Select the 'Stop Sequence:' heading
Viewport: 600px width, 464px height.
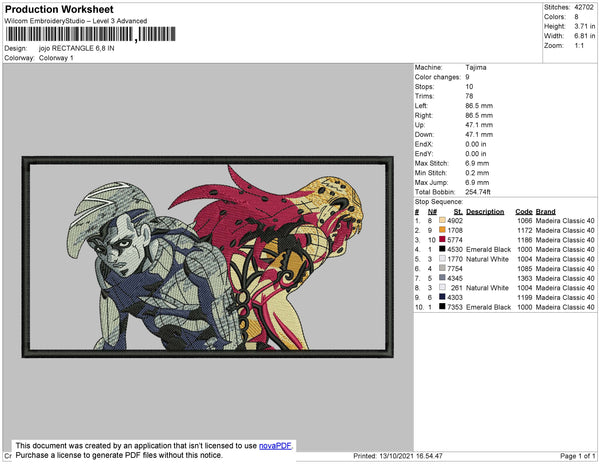click(439, 202)
